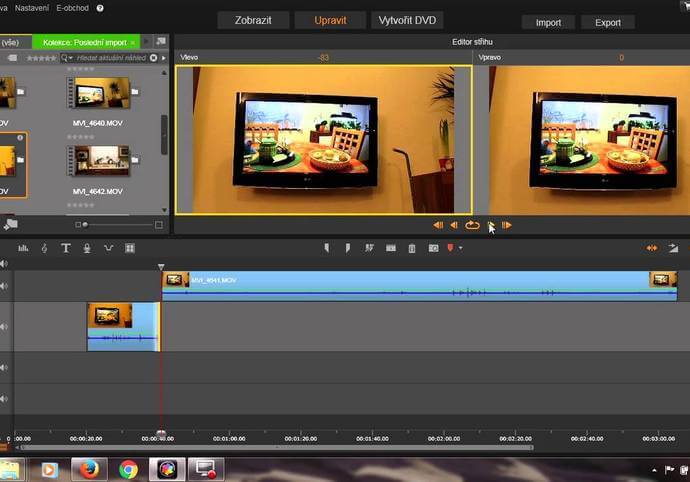Set mark-in on the timeline
The image size is (690, 482).
[327, 248]
